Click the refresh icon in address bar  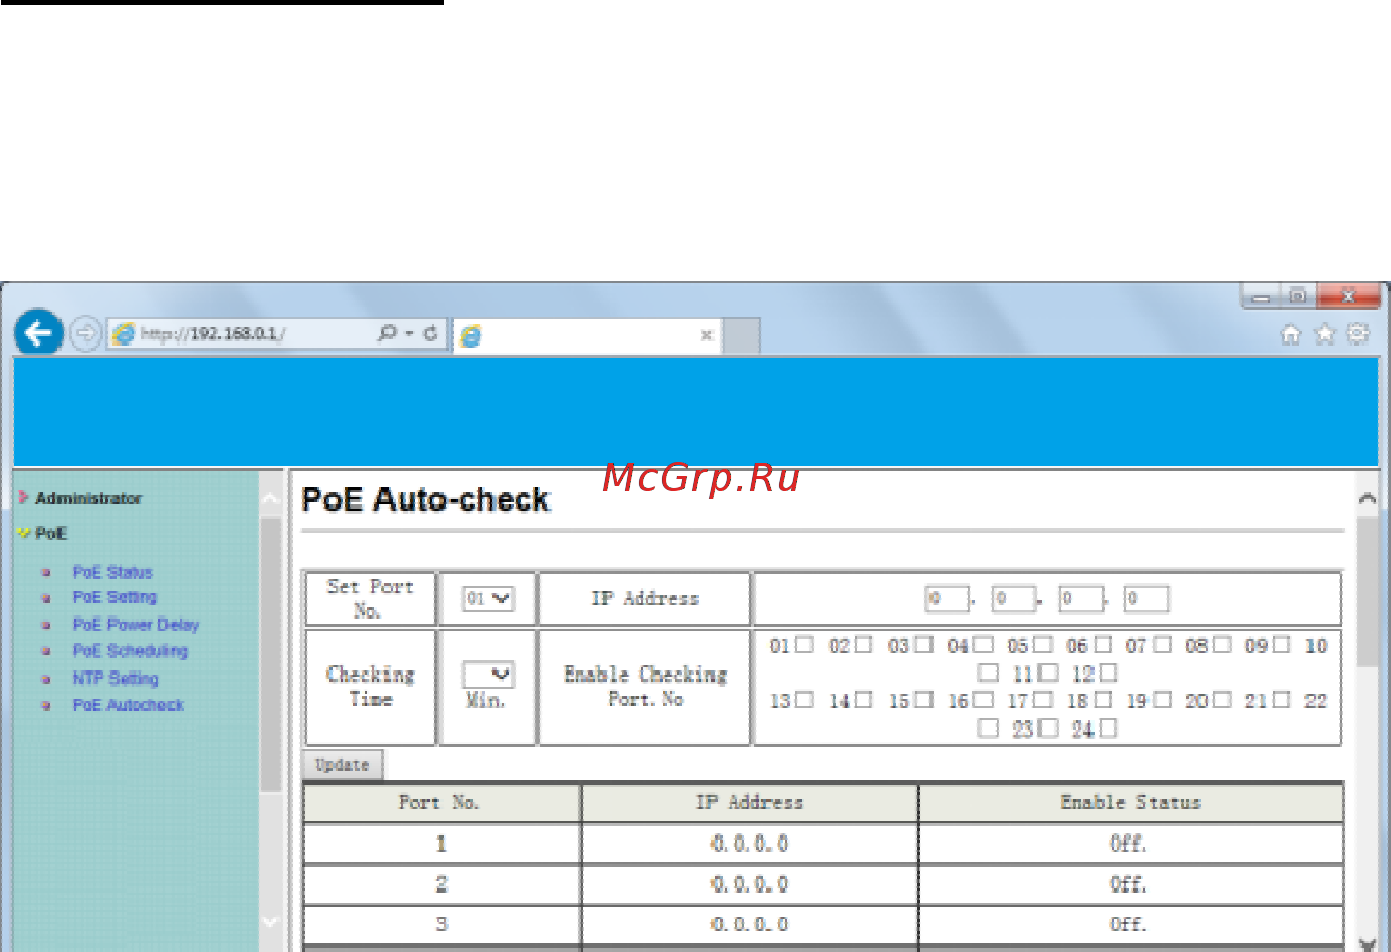click(x=430, y=333)
